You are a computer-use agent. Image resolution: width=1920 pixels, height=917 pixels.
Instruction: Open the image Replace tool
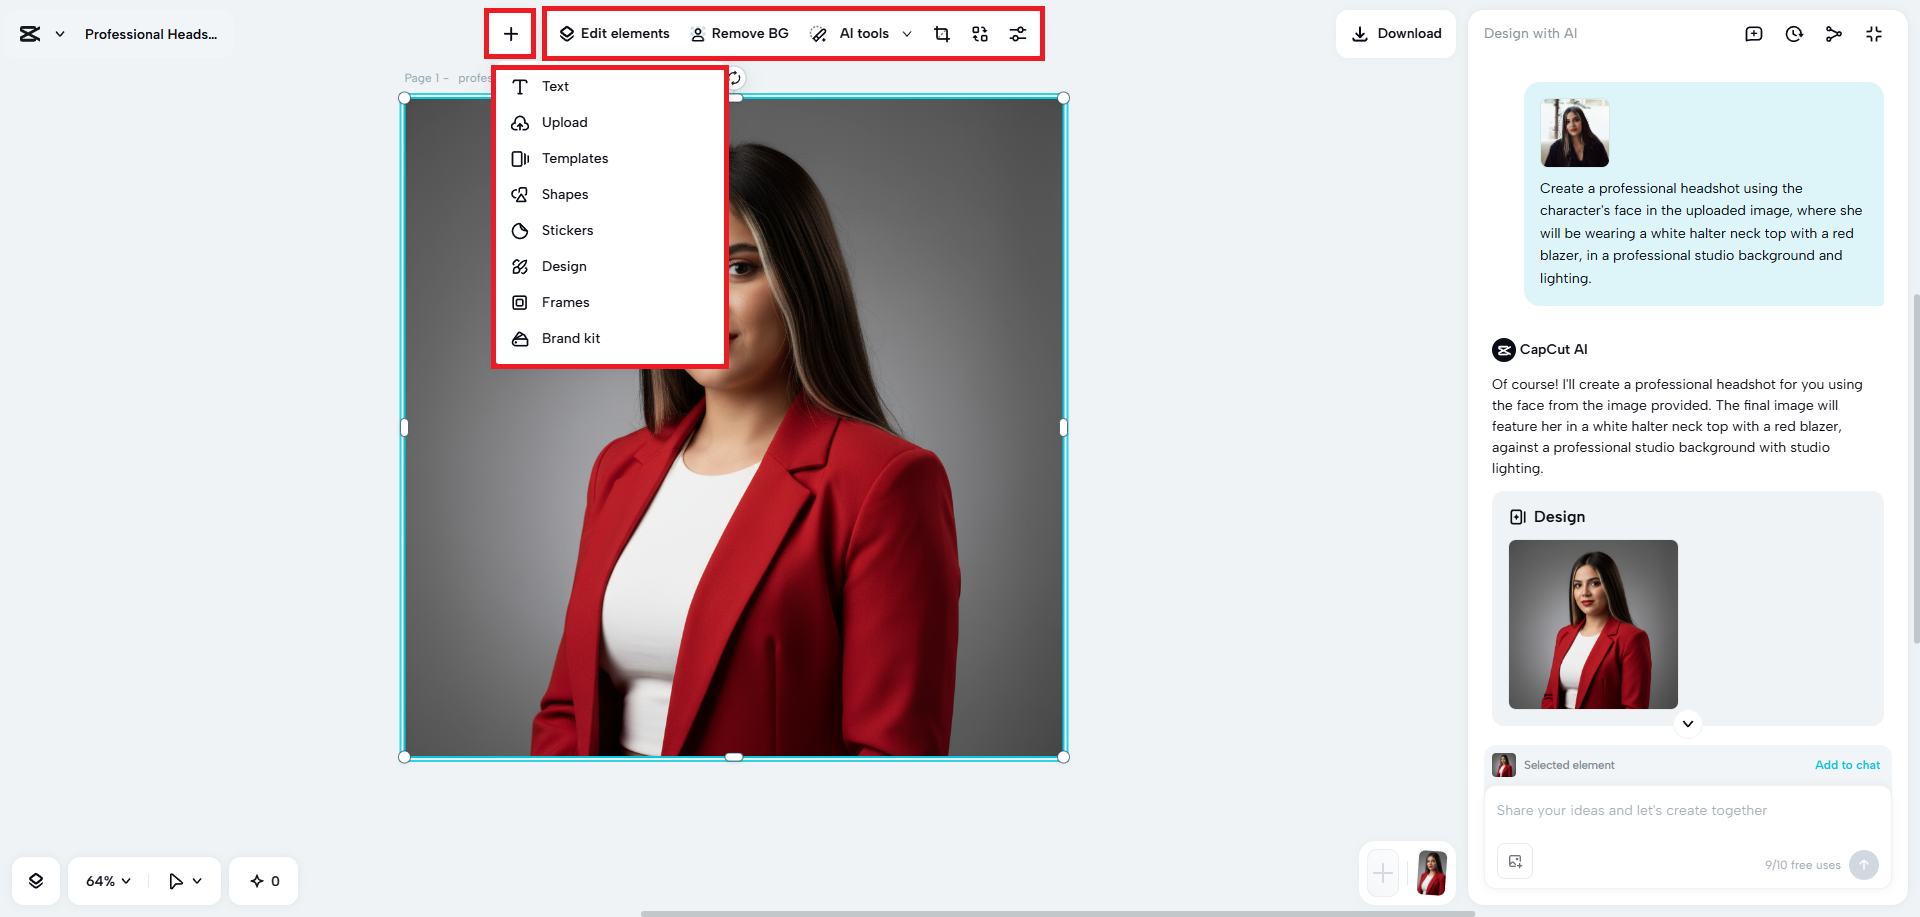click(x=979, y=33)
